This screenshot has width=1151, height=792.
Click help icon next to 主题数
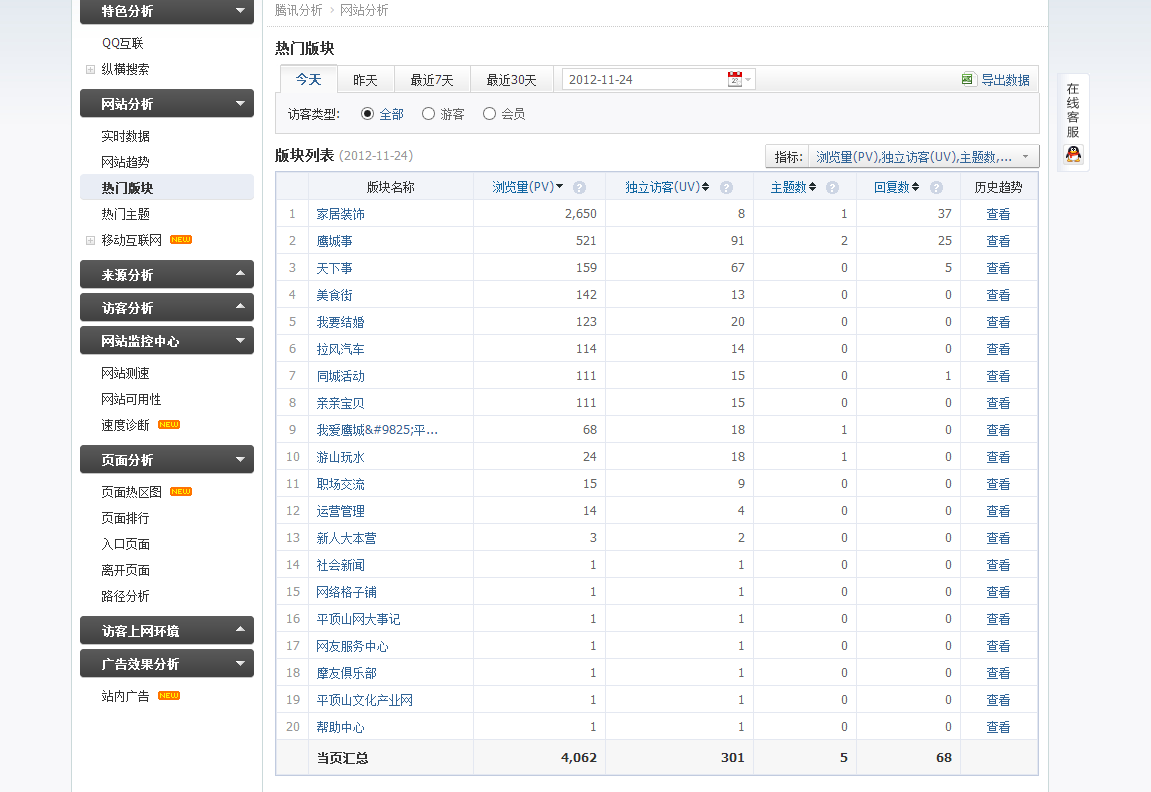click(832, 188)
